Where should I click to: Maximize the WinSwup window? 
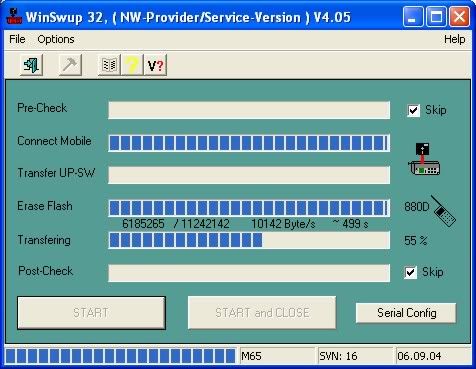436,17
